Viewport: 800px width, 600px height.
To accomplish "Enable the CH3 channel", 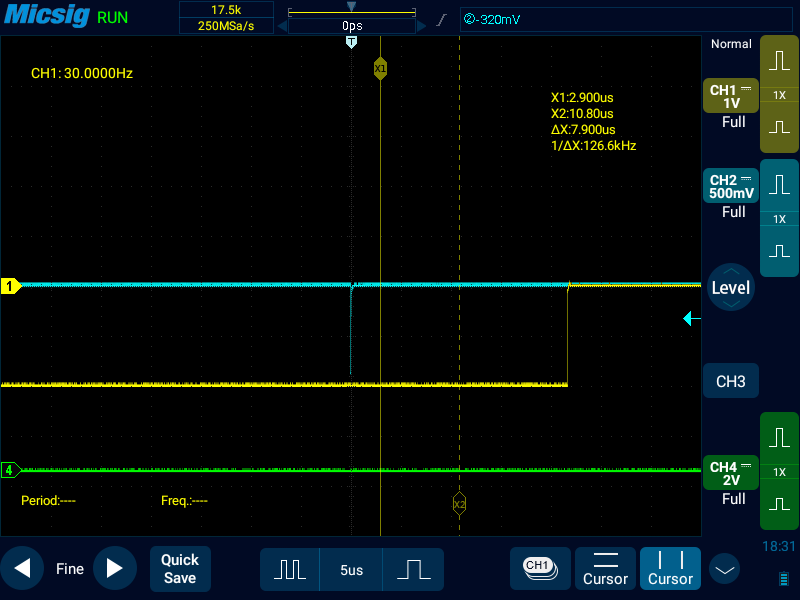I will [x=731, y=381].
